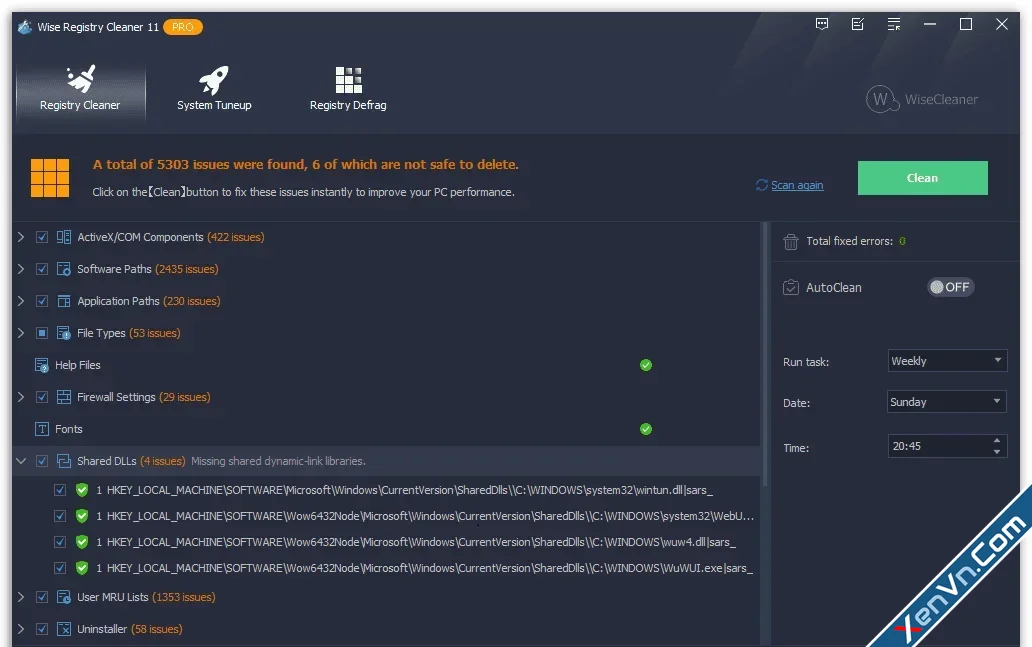Click the Wise Registry Cleaner app logo
1032x647 pixels.
(25, 27)
